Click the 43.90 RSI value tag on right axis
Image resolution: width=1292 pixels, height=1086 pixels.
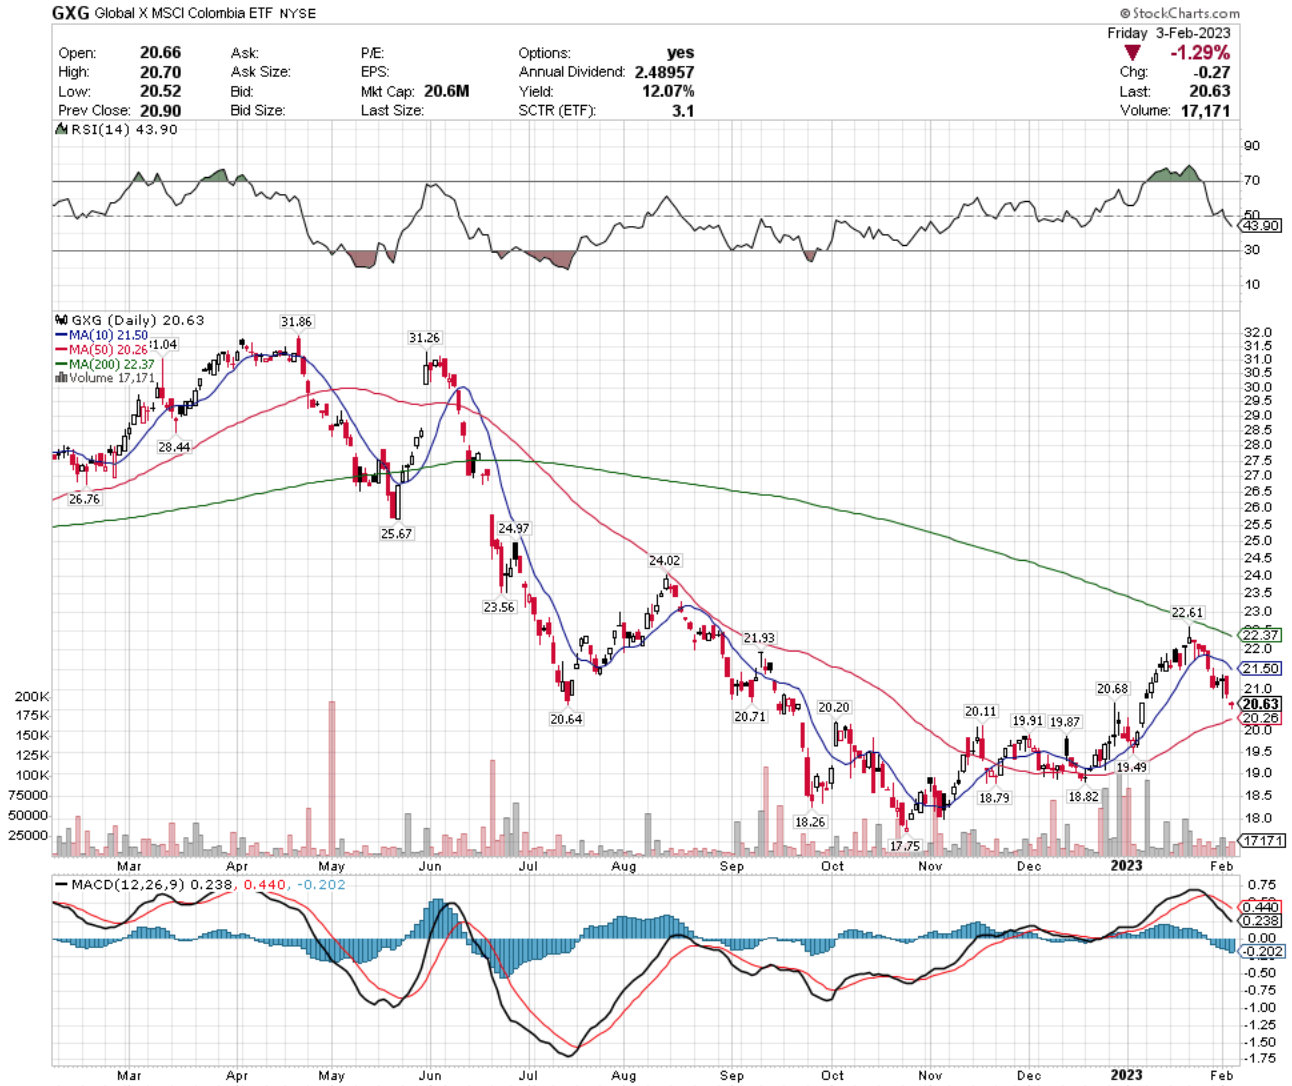coord(1260,226)
